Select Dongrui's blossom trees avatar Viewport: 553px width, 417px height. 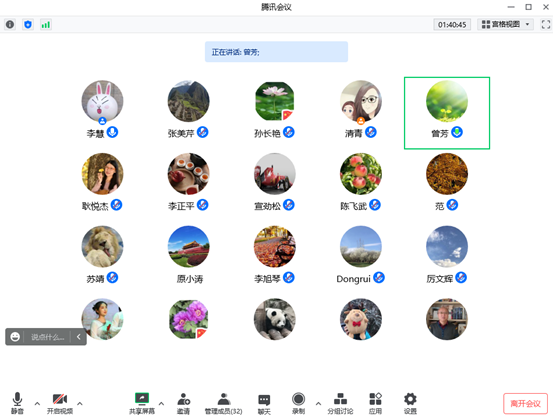pos(361,247)
